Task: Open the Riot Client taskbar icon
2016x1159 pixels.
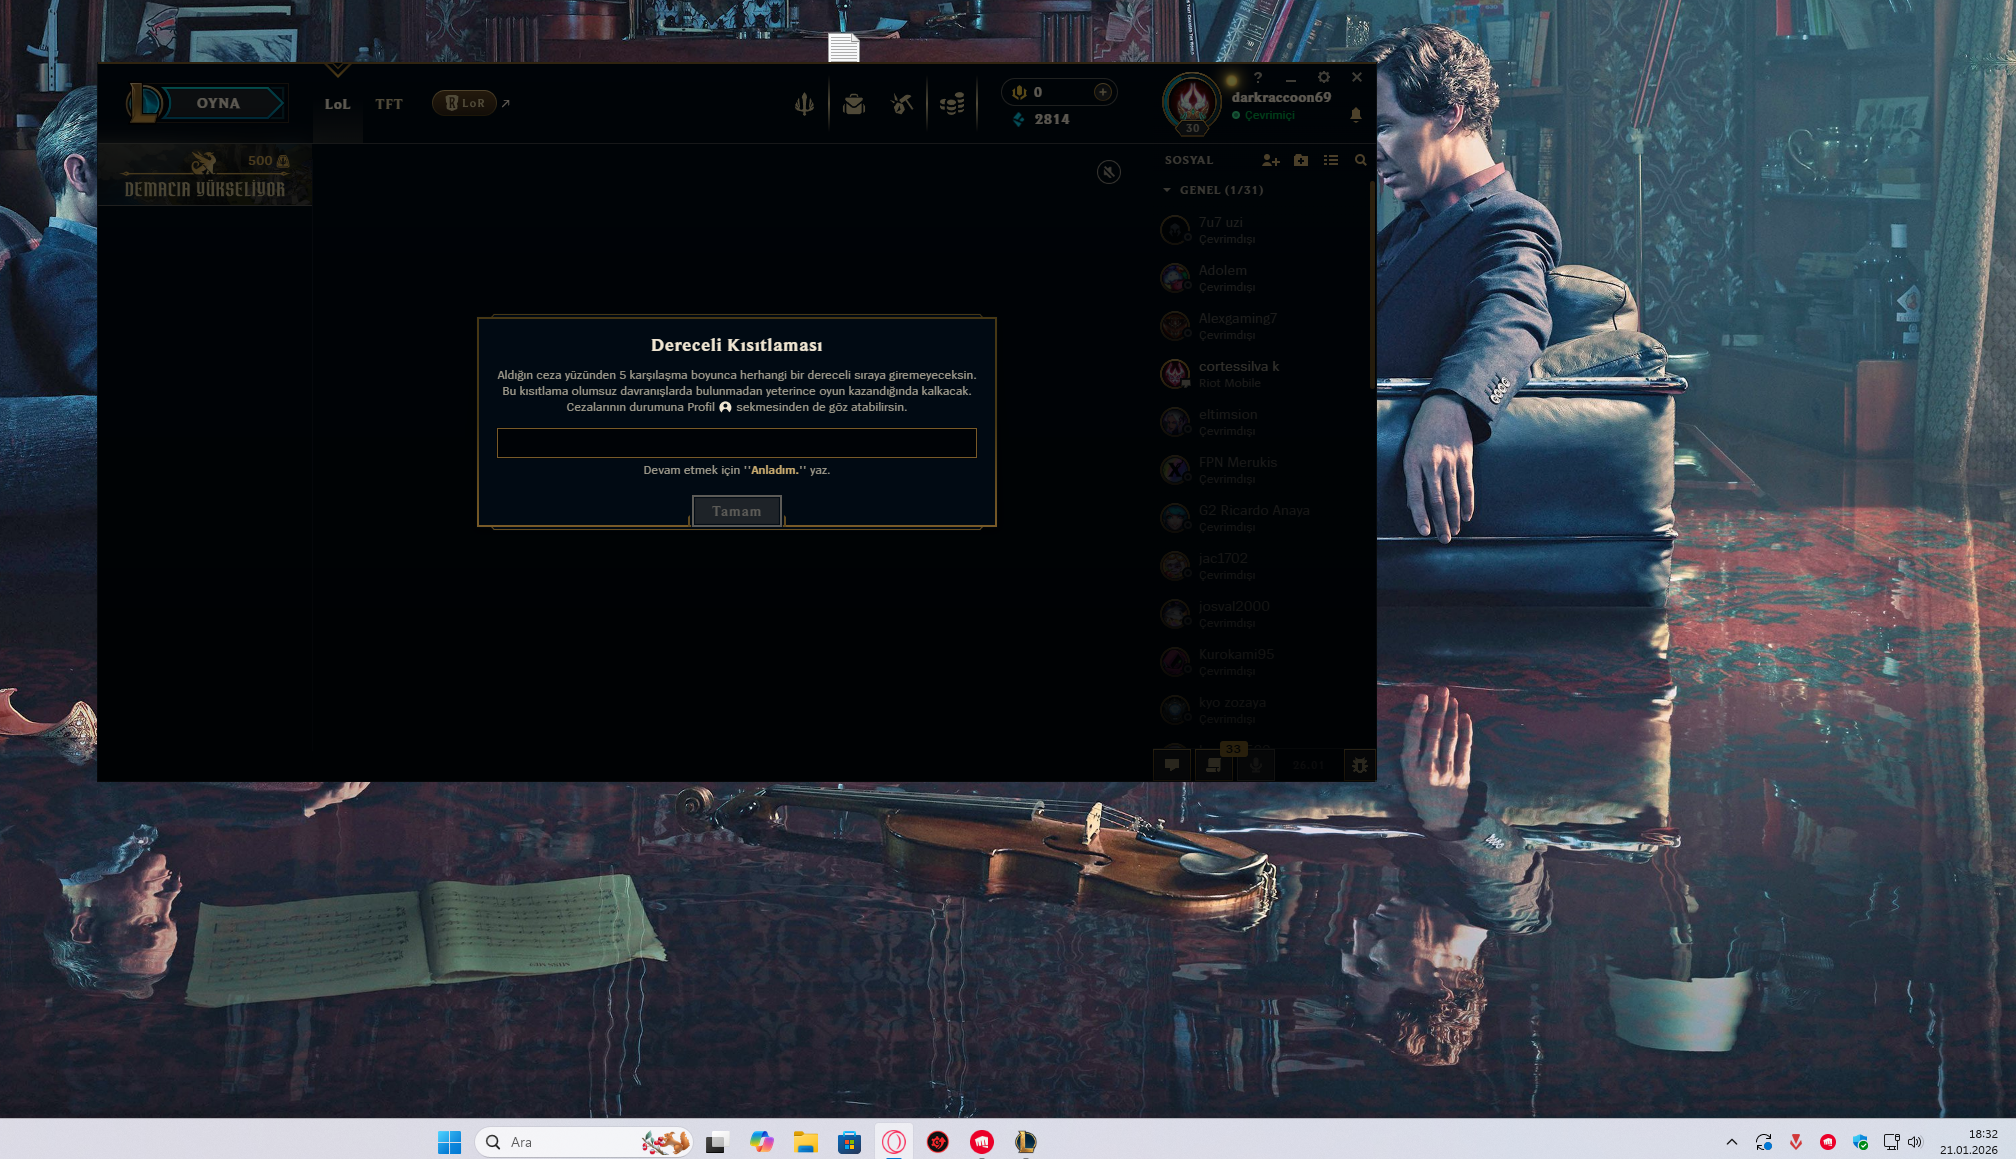Action: 982,1142
